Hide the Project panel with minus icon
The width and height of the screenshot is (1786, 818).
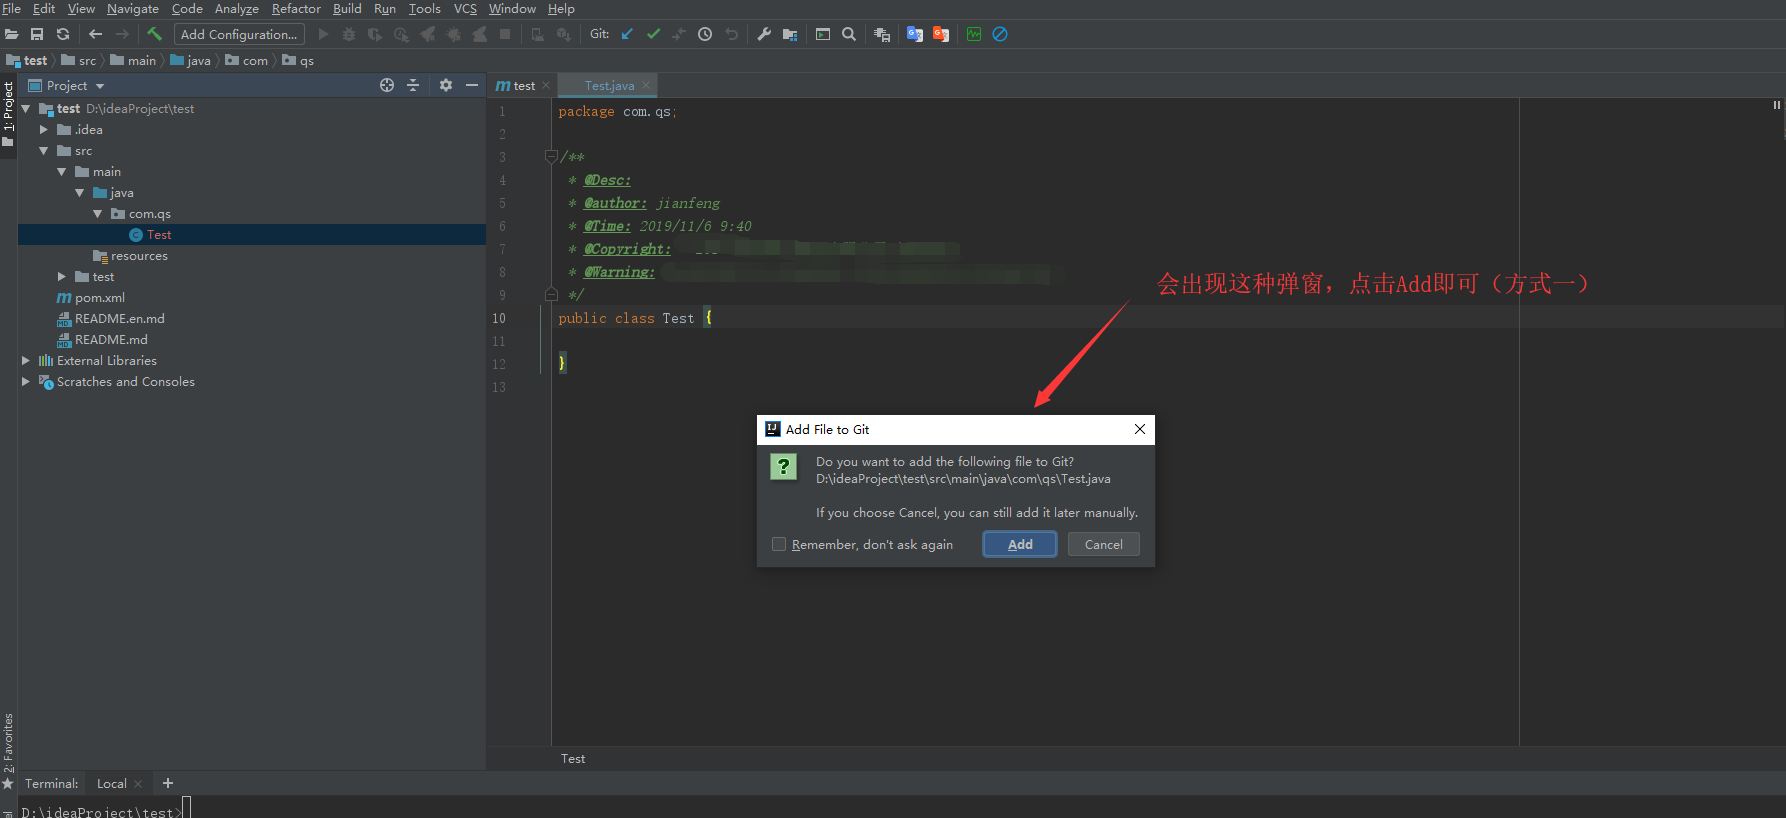472,85
